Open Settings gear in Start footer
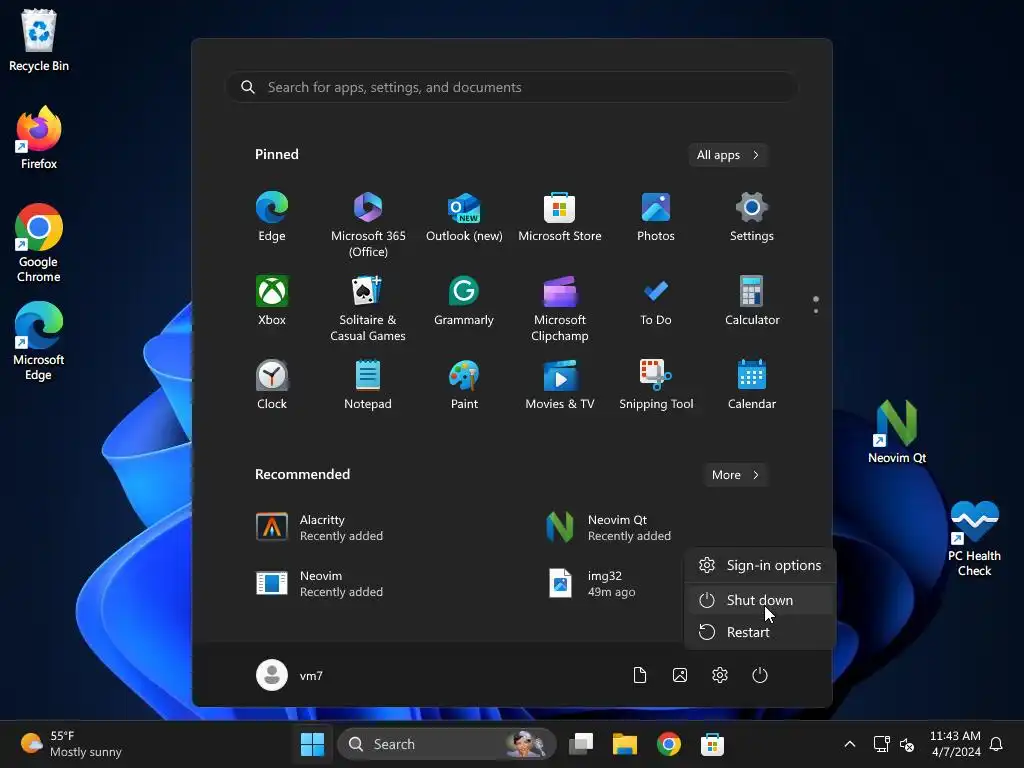1024x768 pixels. tap(720, 675)
